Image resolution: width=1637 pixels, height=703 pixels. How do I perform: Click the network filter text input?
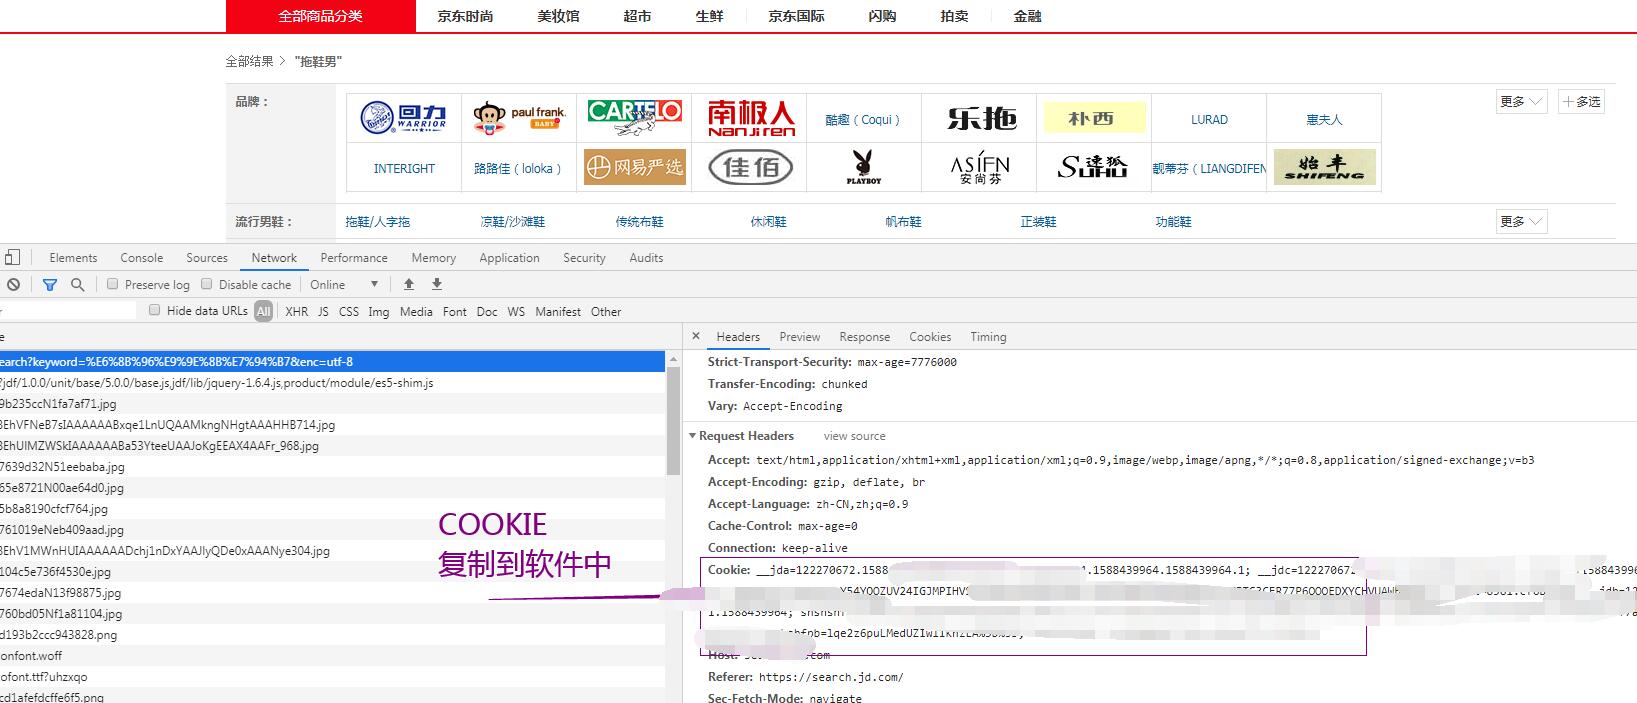tap(68, 311)
